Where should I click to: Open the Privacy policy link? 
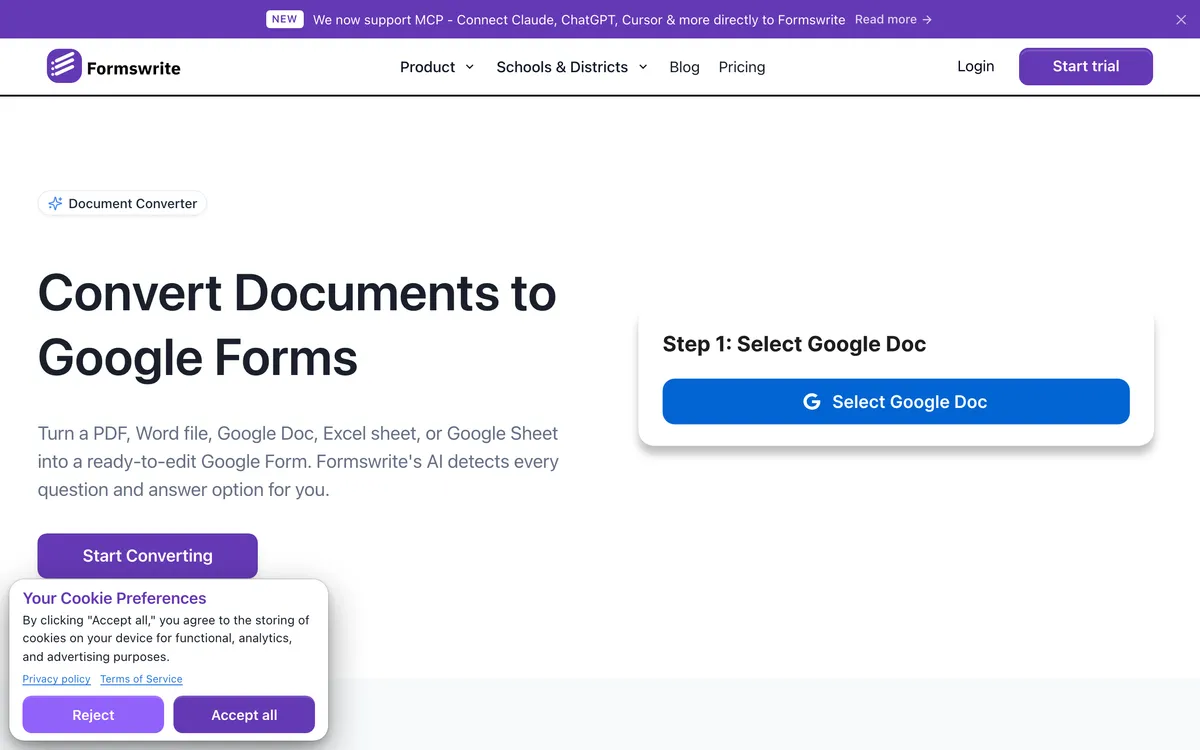[57, 679]
